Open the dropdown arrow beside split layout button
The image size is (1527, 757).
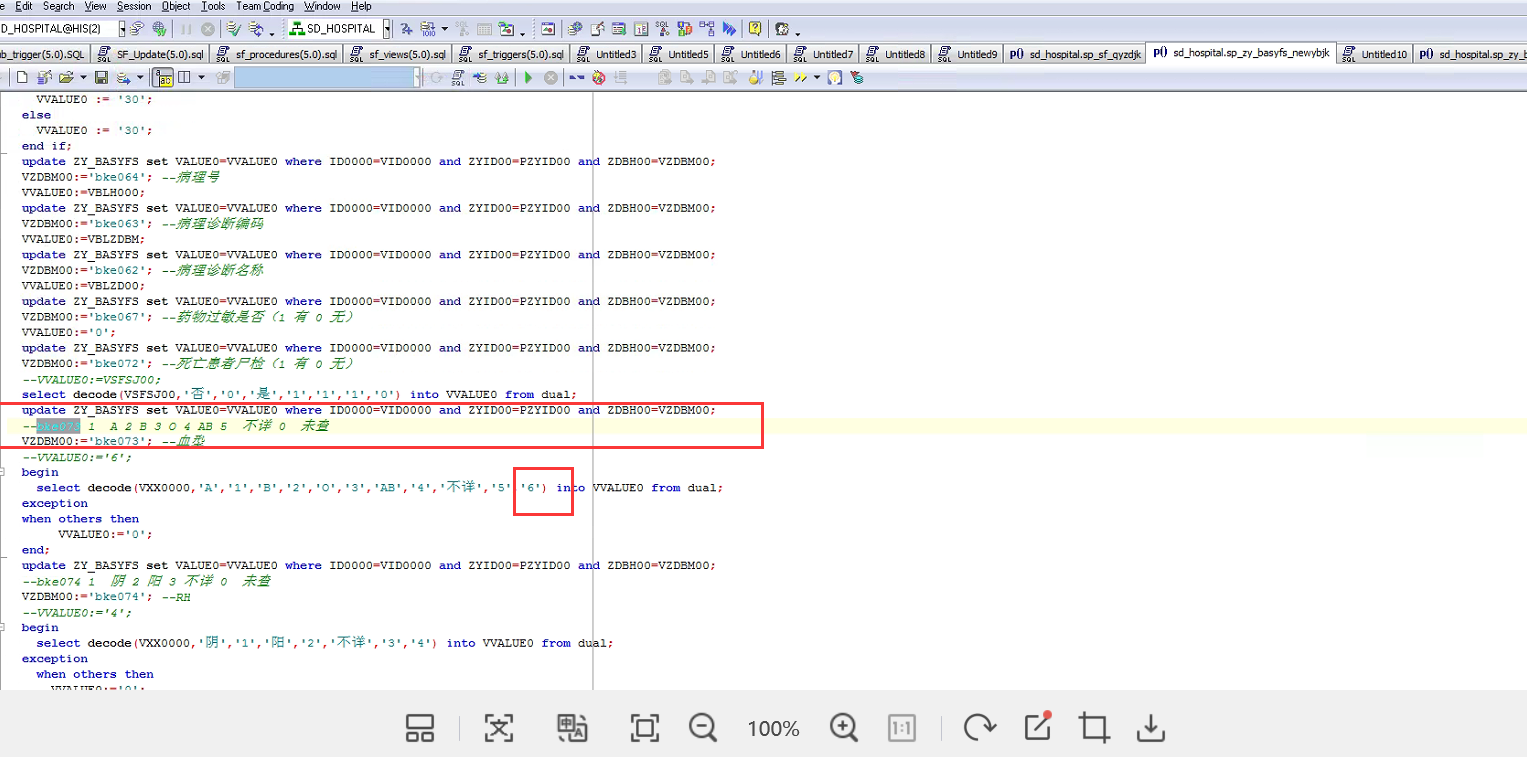[x=201, y=77]
